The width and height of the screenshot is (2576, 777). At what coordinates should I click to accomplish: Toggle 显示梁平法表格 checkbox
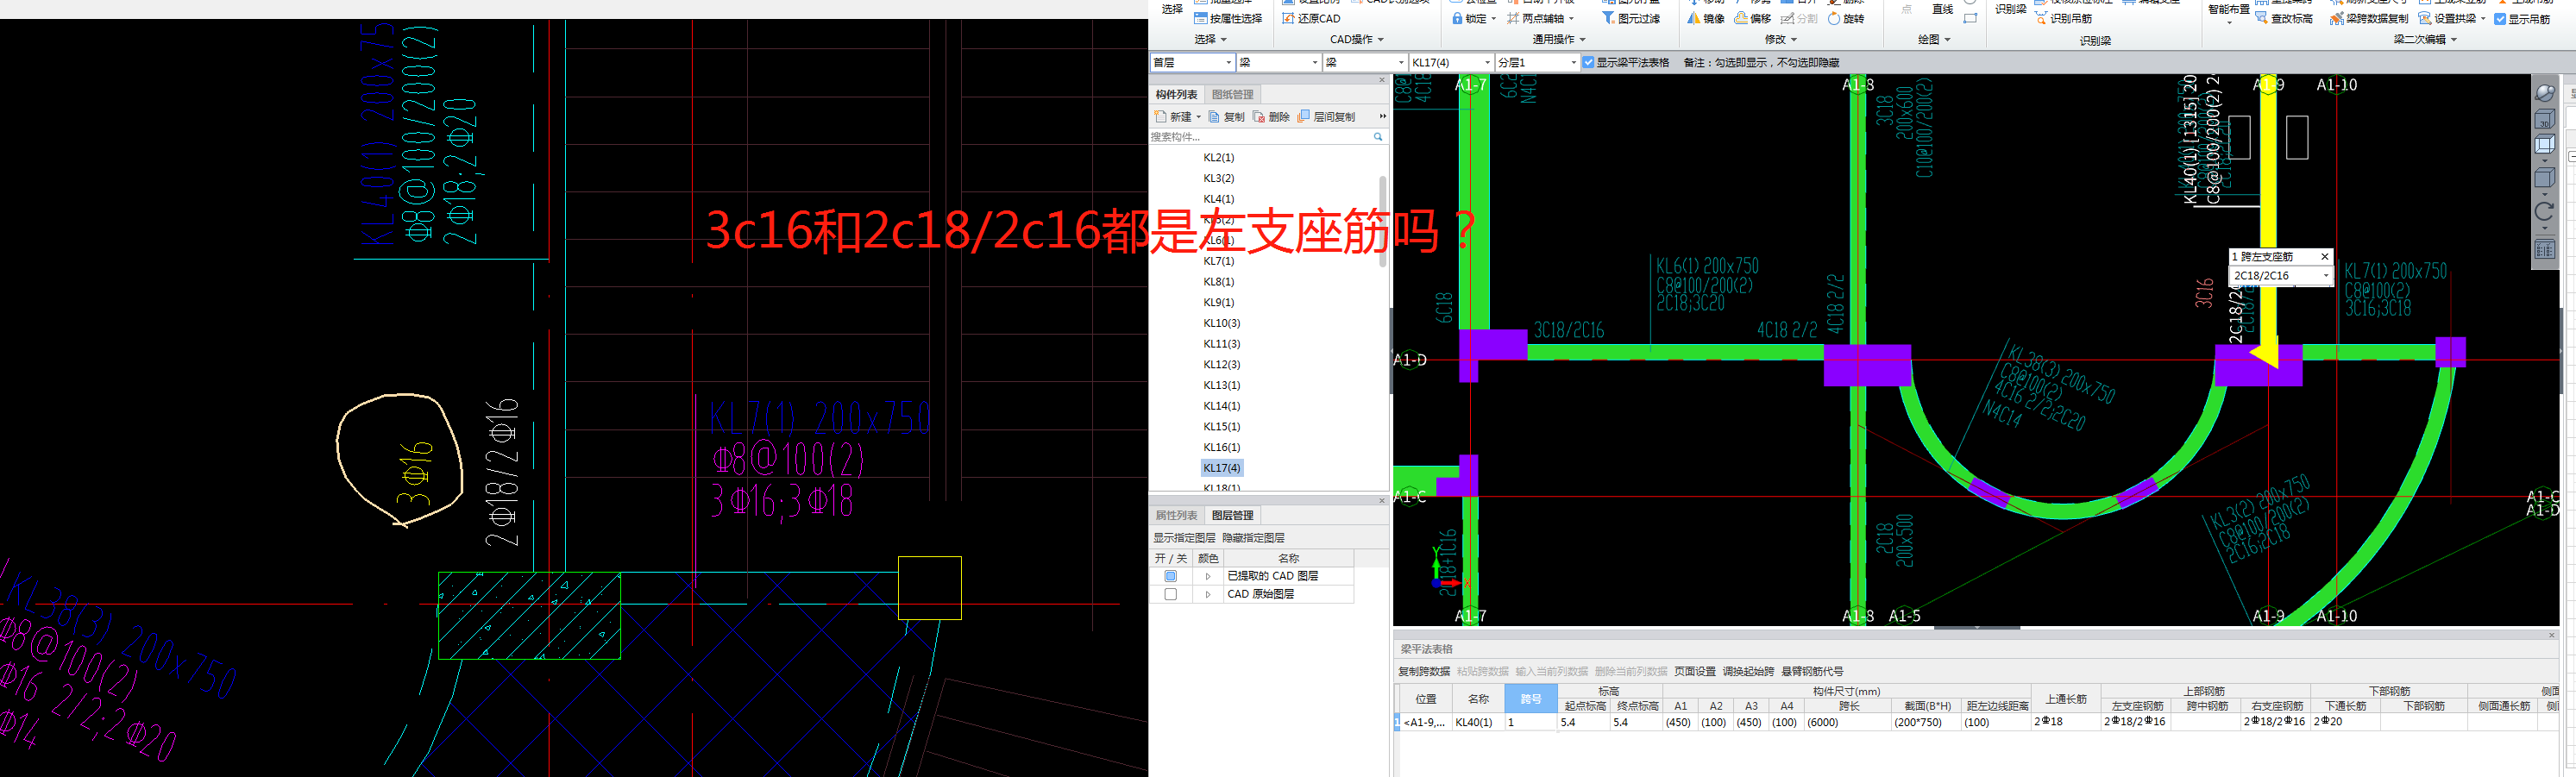coord(1588,62)
